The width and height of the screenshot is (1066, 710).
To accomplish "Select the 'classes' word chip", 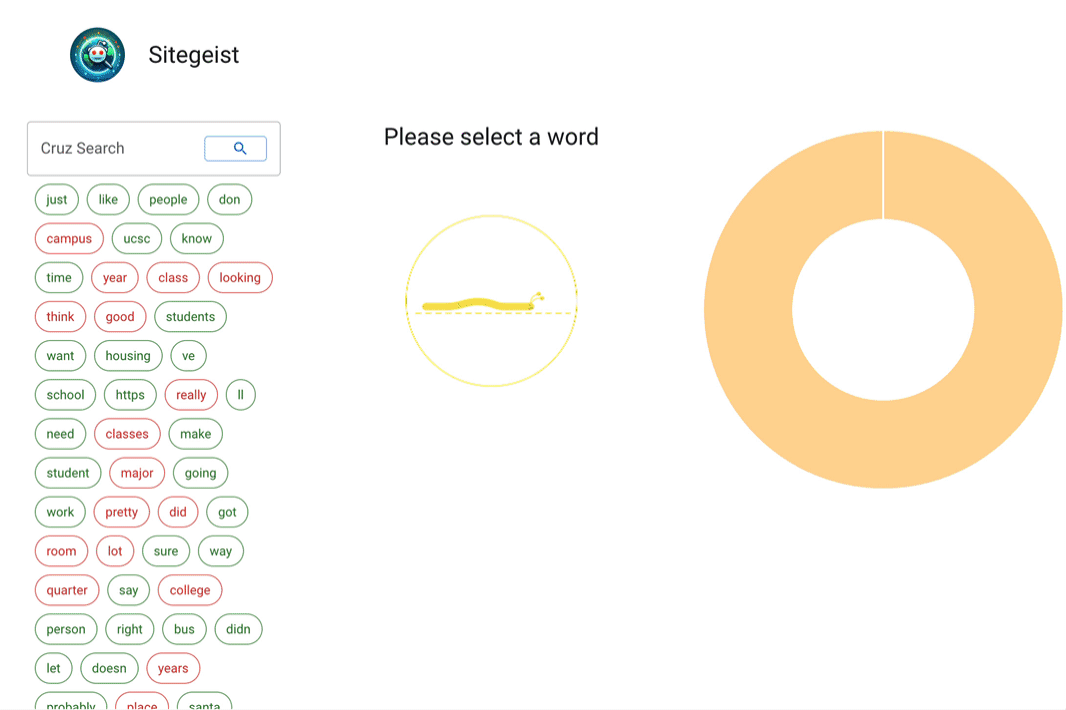I will pyautogui.click(x=127, y=434).
